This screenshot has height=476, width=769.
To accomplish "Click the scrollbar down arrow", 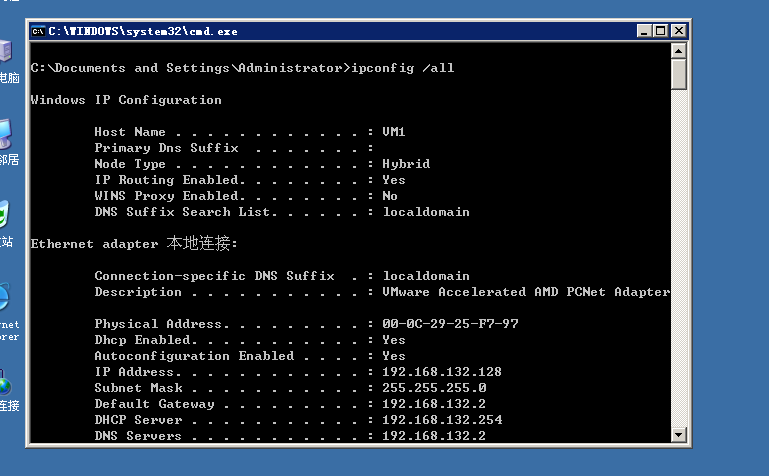I will coord(679,434).
